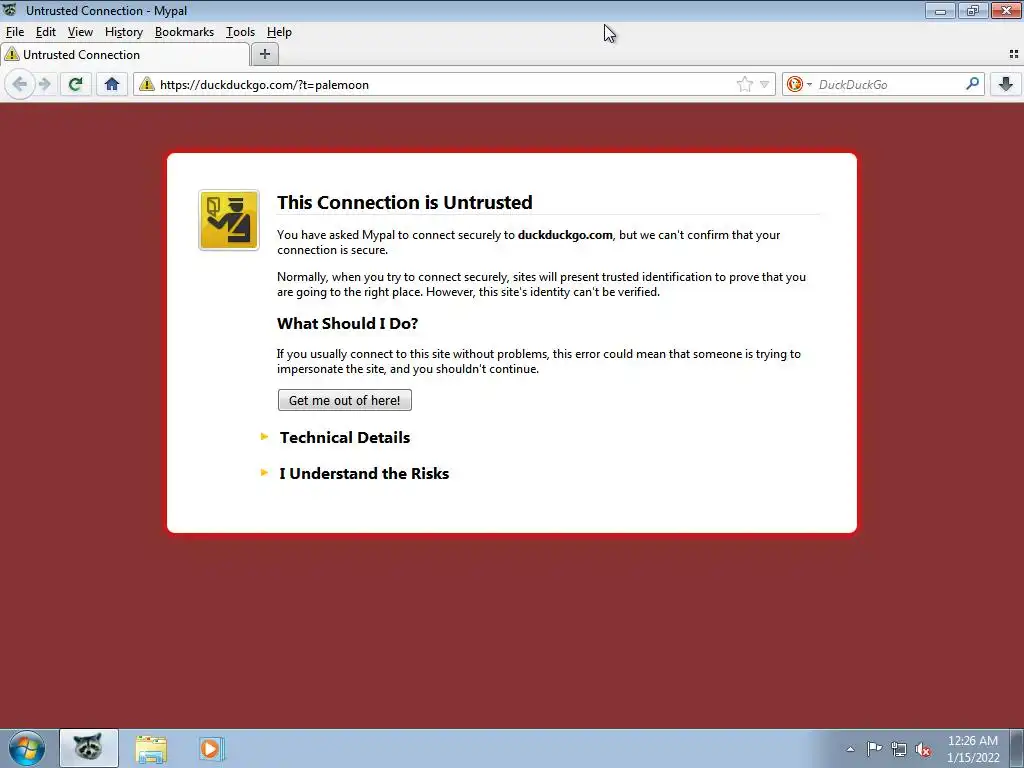
Task: Open the Bookmarks menu
Action: pyautogui.click(x=184, y=32)
